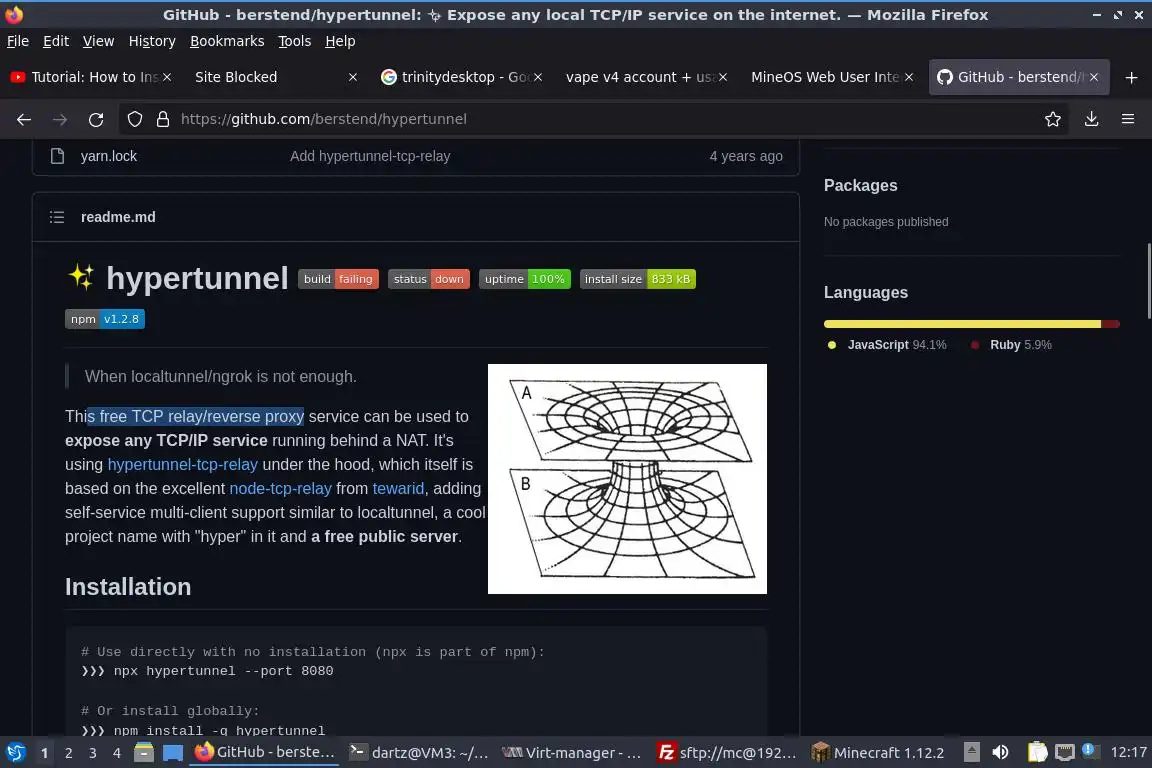Reload the current GitHub page
The width and height of the screenshot is (1152, 768).
coord(96,119)
